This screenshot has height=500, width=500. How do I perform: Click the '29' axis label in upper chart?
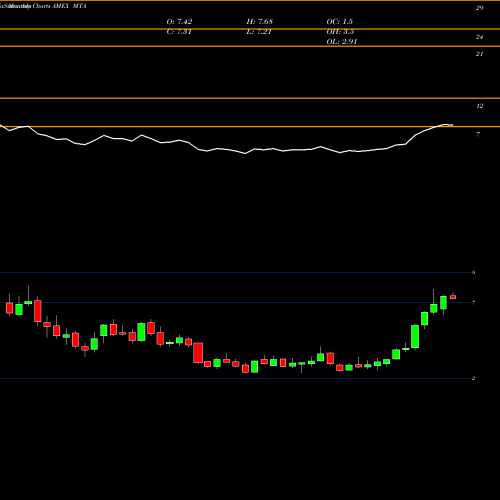[479, 8]
